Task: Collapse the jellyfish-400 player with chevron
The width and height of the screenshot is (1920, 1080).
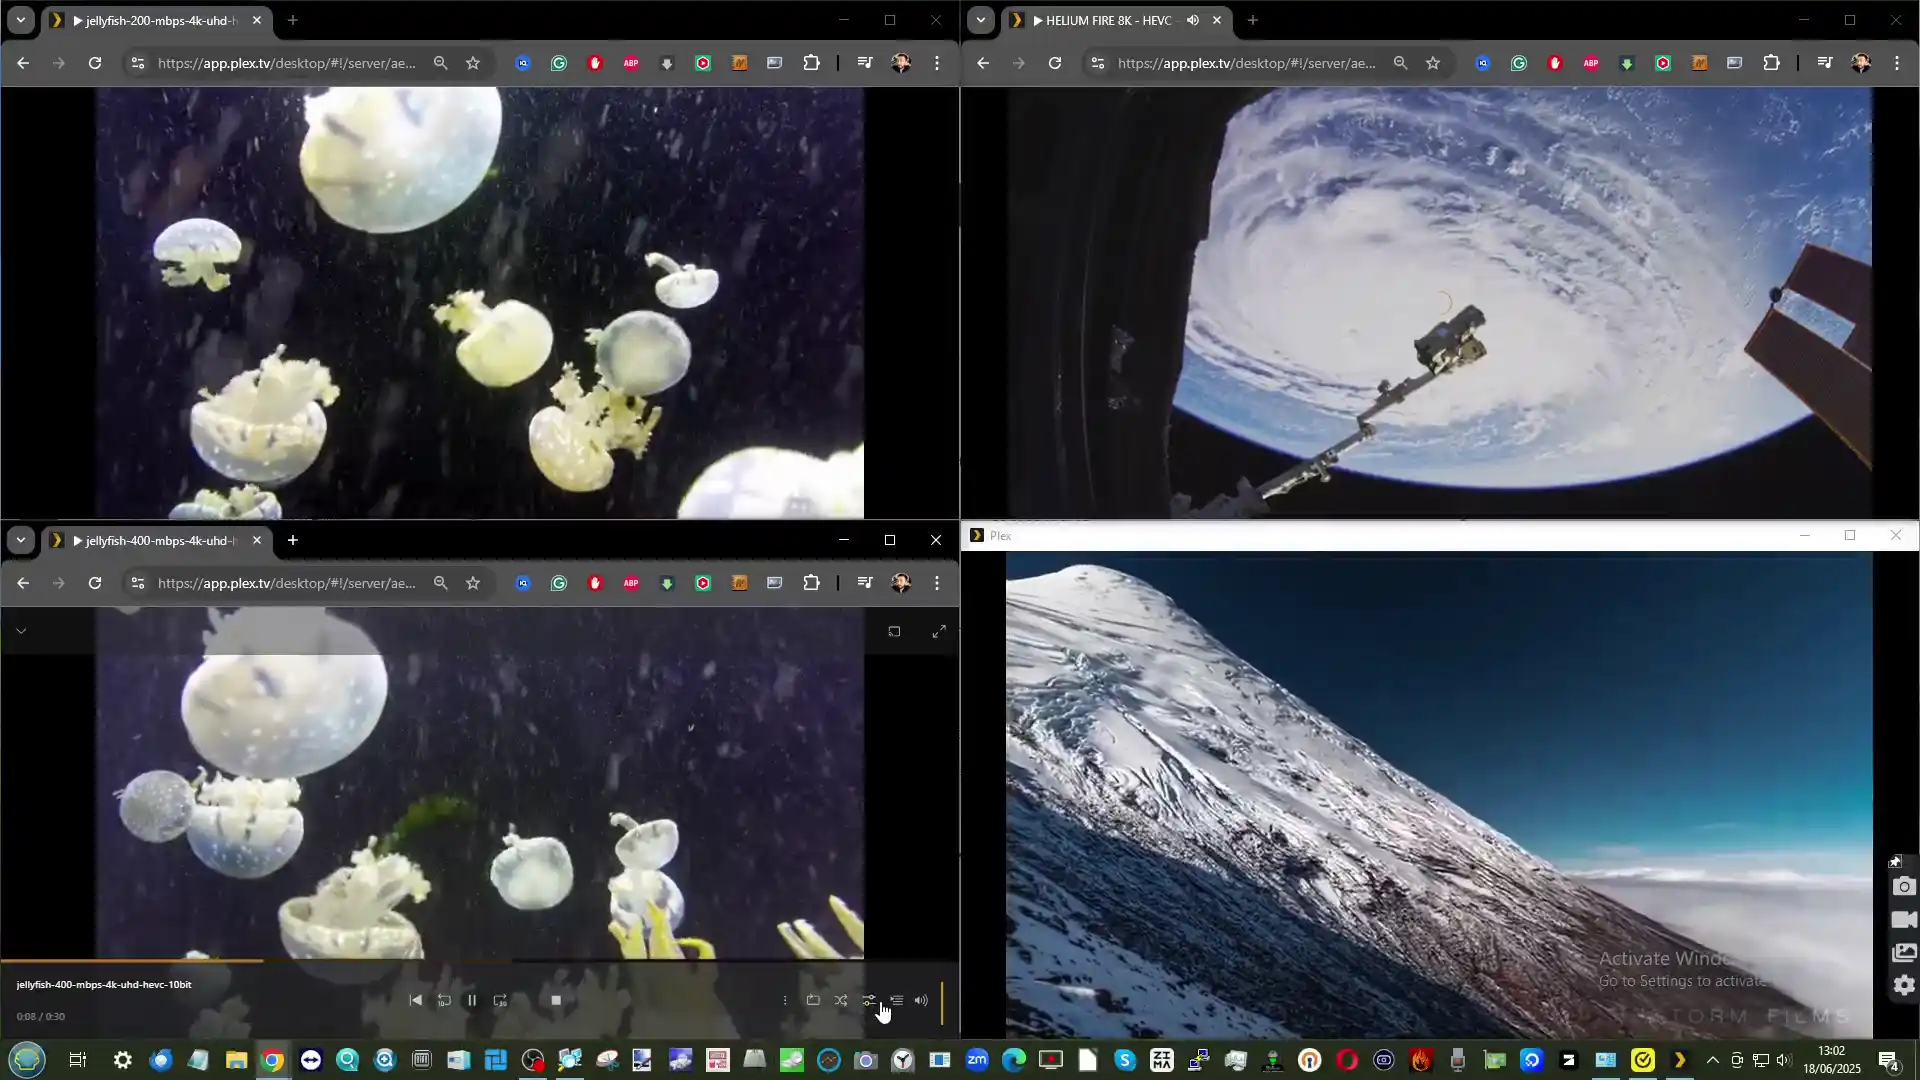Action: click(x=21, y=631)
